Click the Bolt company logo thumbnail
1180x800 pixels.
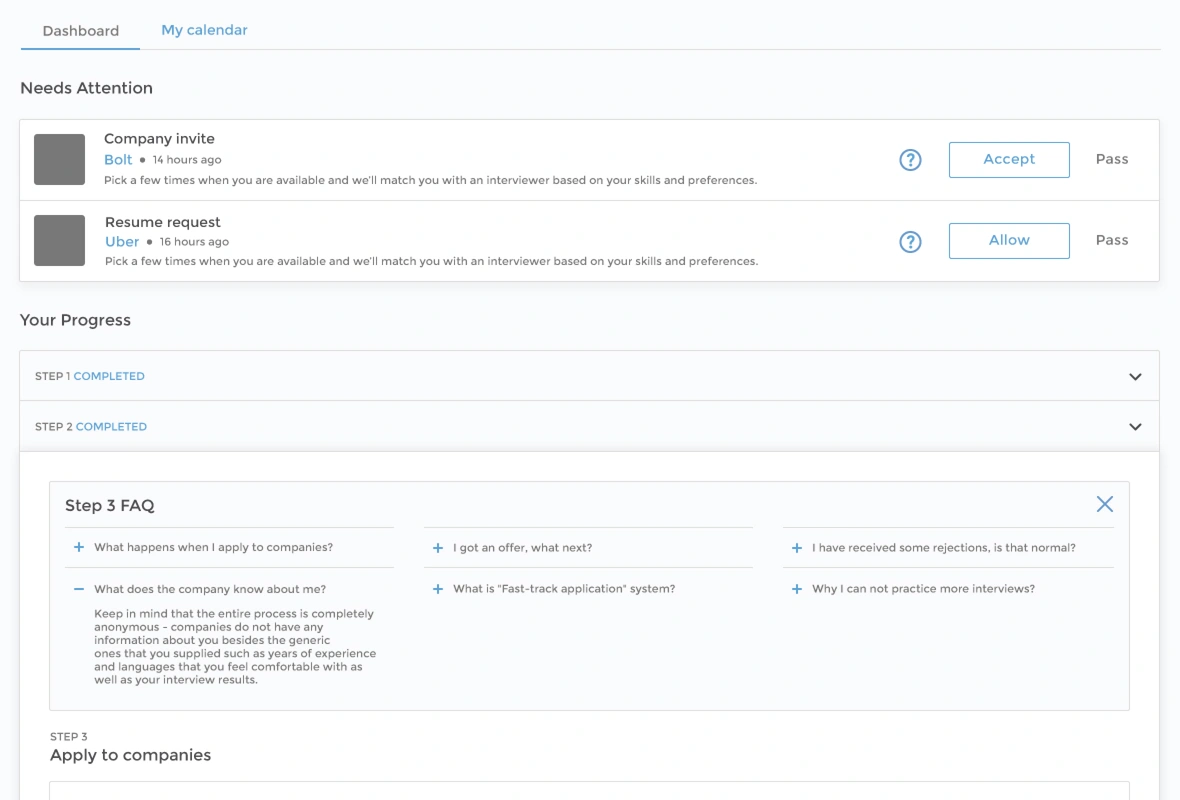pos(59,160)
